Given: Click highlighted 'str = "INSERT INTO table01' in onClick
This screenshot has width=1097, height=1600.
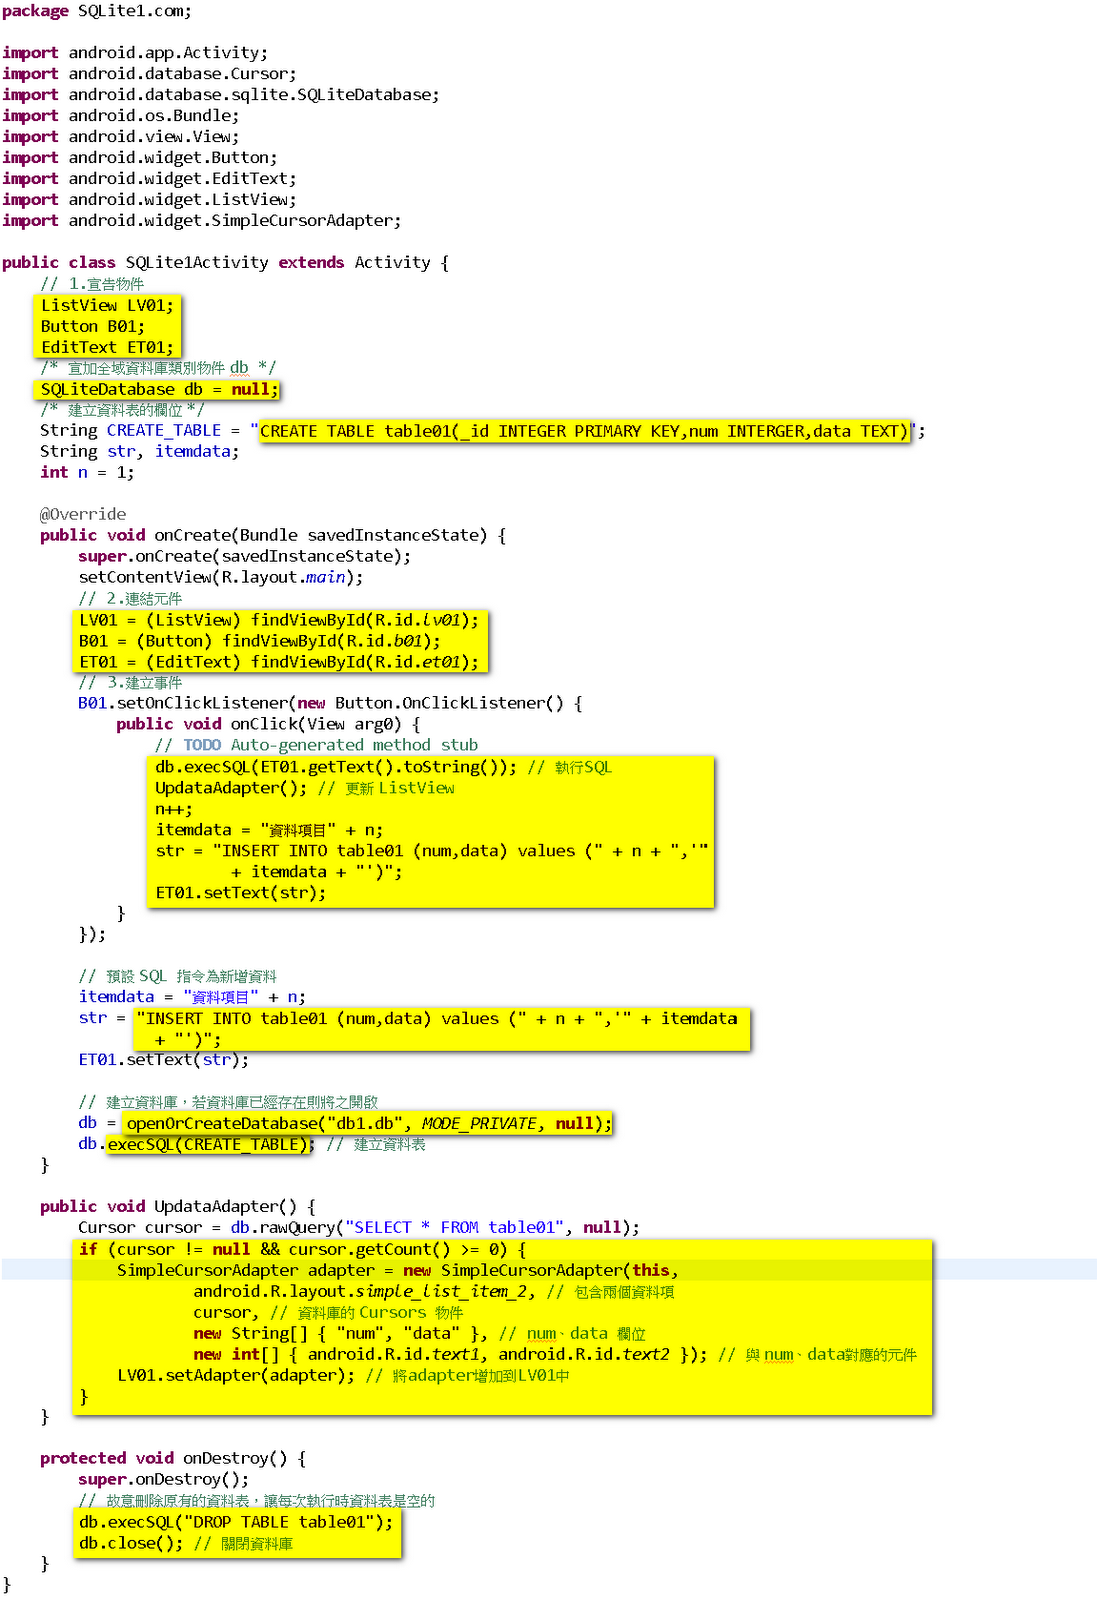Looking at the screenshot, I should [x=432, y=852].
